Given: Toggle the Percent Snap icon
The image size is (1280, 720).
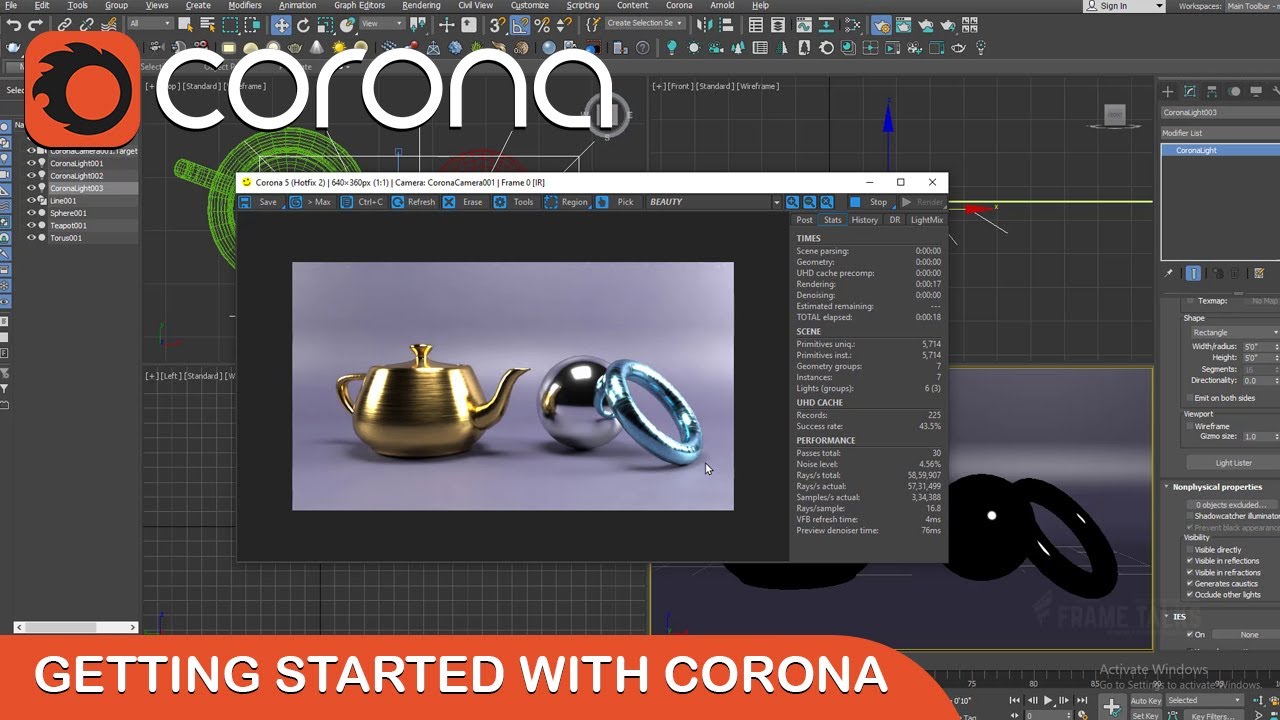Looking at the screenshot, I should (x=542, y=25).
